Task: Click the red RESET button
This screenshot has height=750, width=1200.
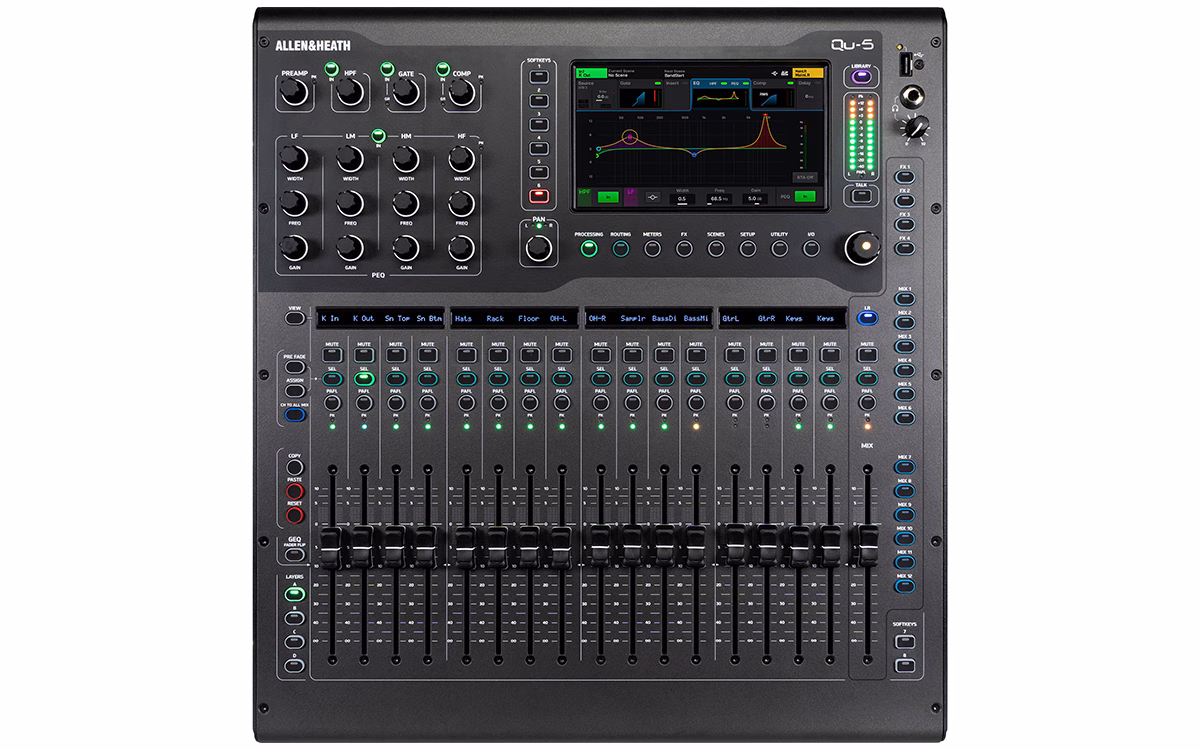Action: (295, 516)
